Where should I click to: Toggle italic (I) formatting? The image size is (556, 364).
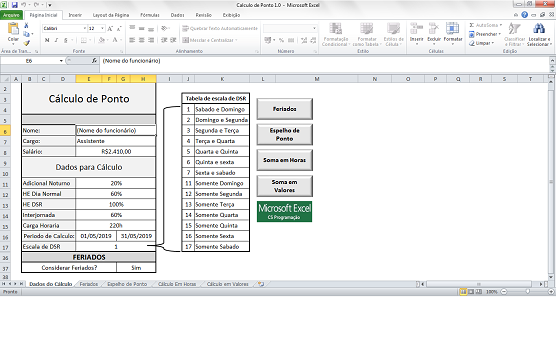tap(56, 40)
